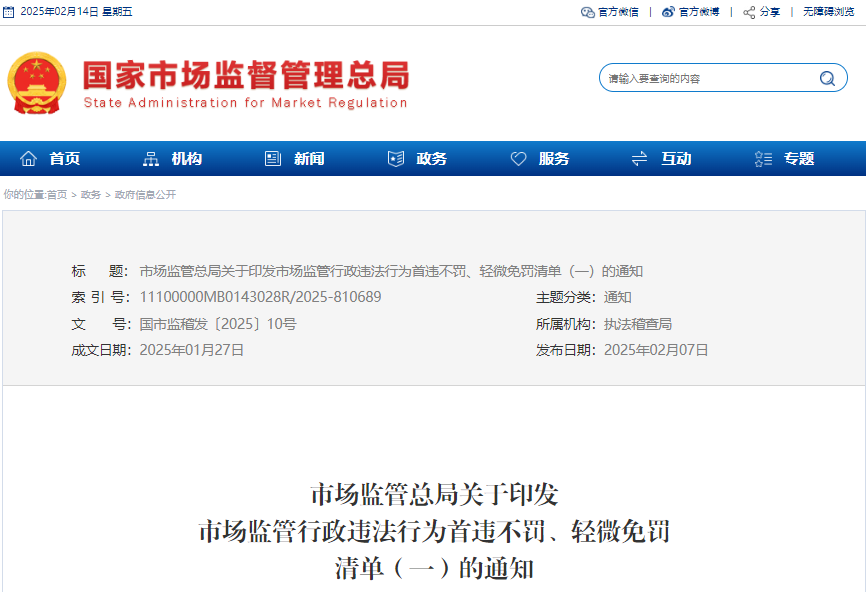Click the 分享 link text
Image resolution: width=866 pixels, height=592 pixels.
pyautogui.click(x=770, y=12)
